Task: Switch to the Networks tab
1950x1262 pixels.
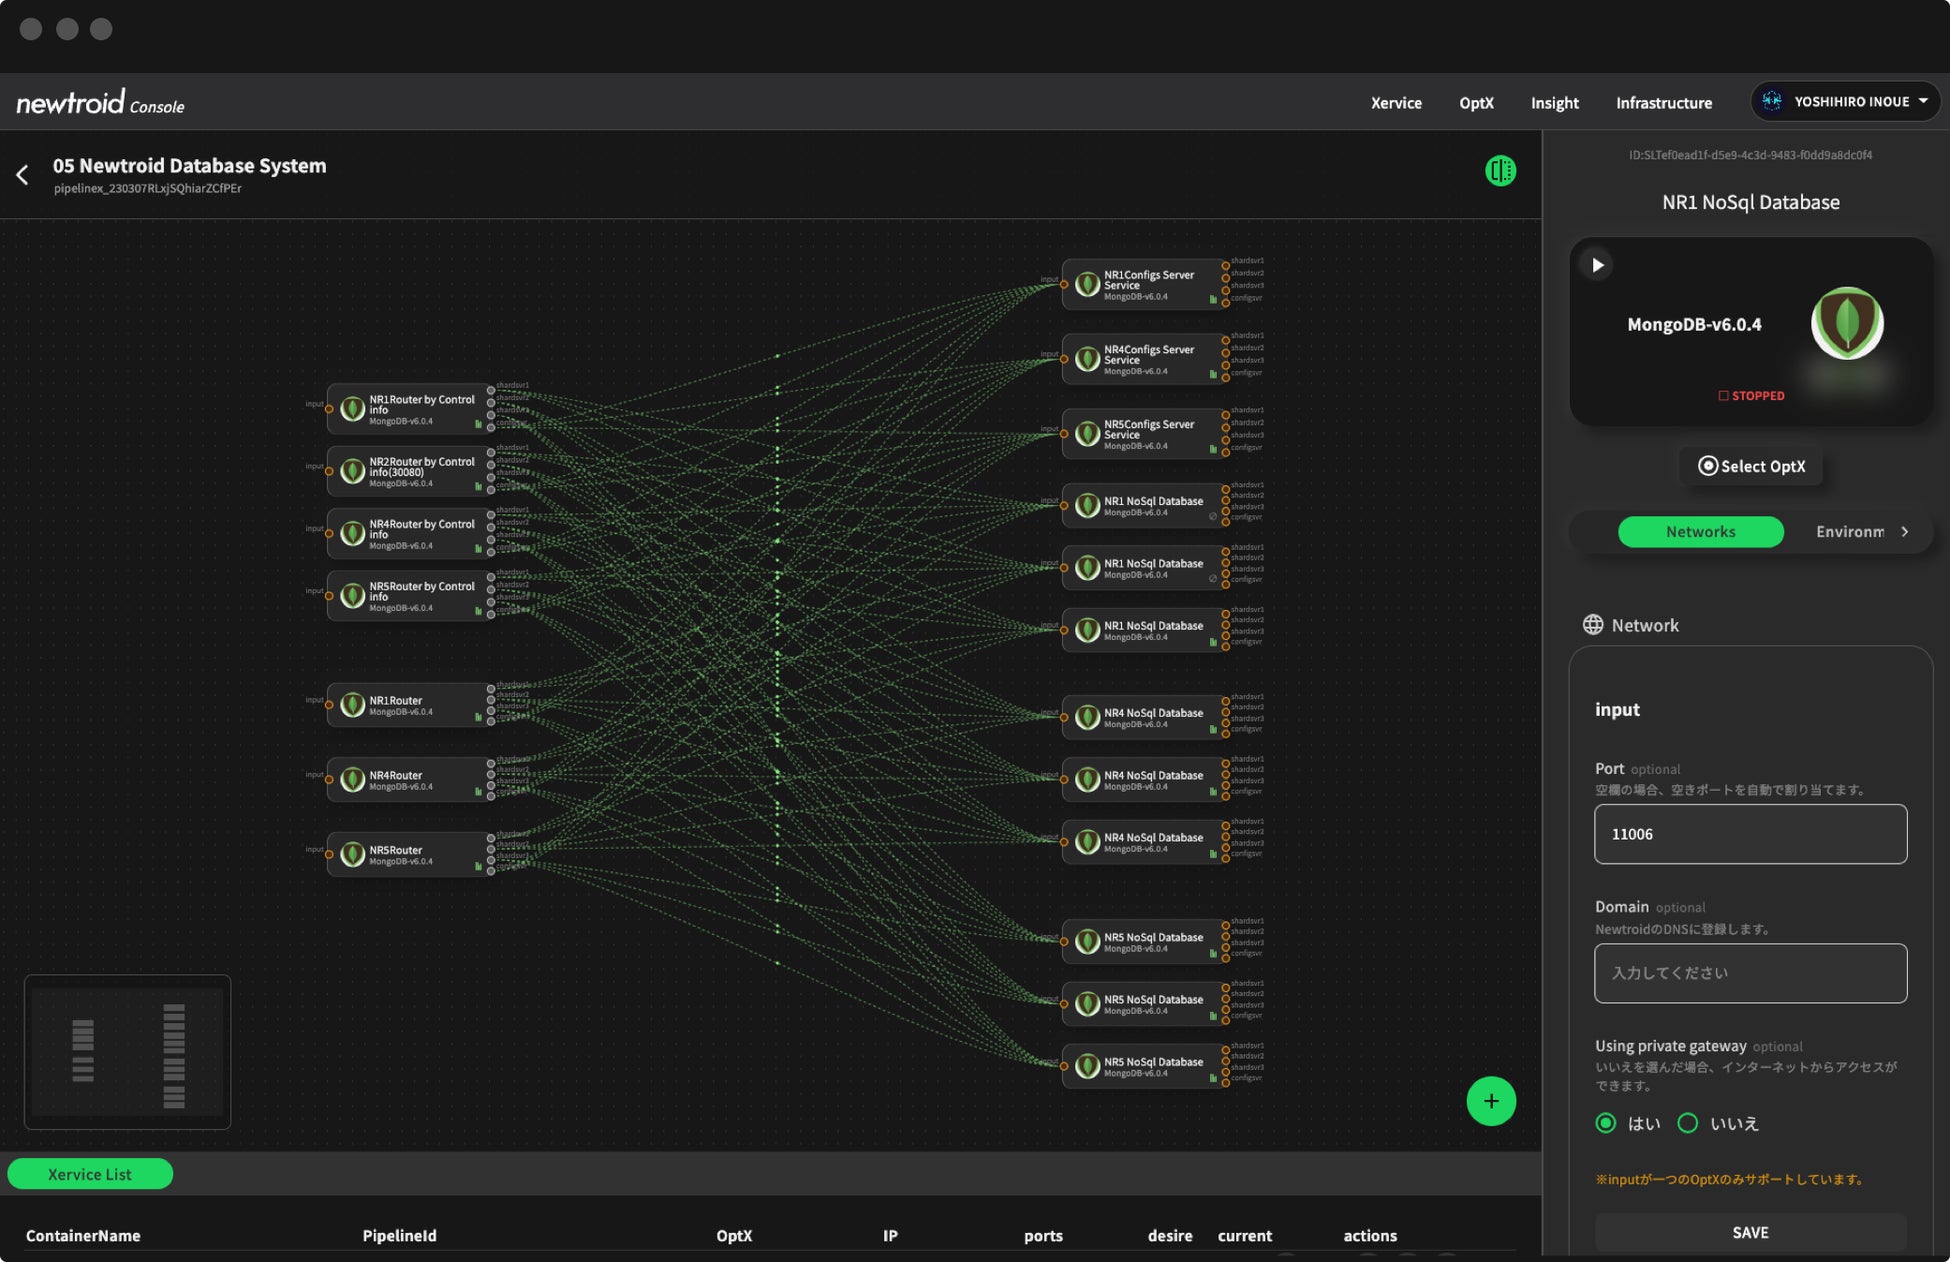Action: pyautogui.click(x=1700, y=532)
